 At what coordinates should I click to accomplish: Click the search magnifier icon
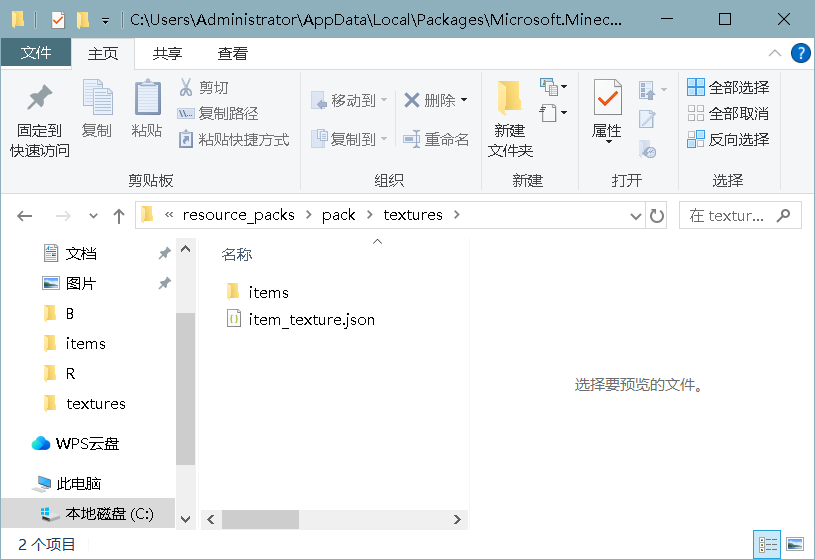pos(783,215)
